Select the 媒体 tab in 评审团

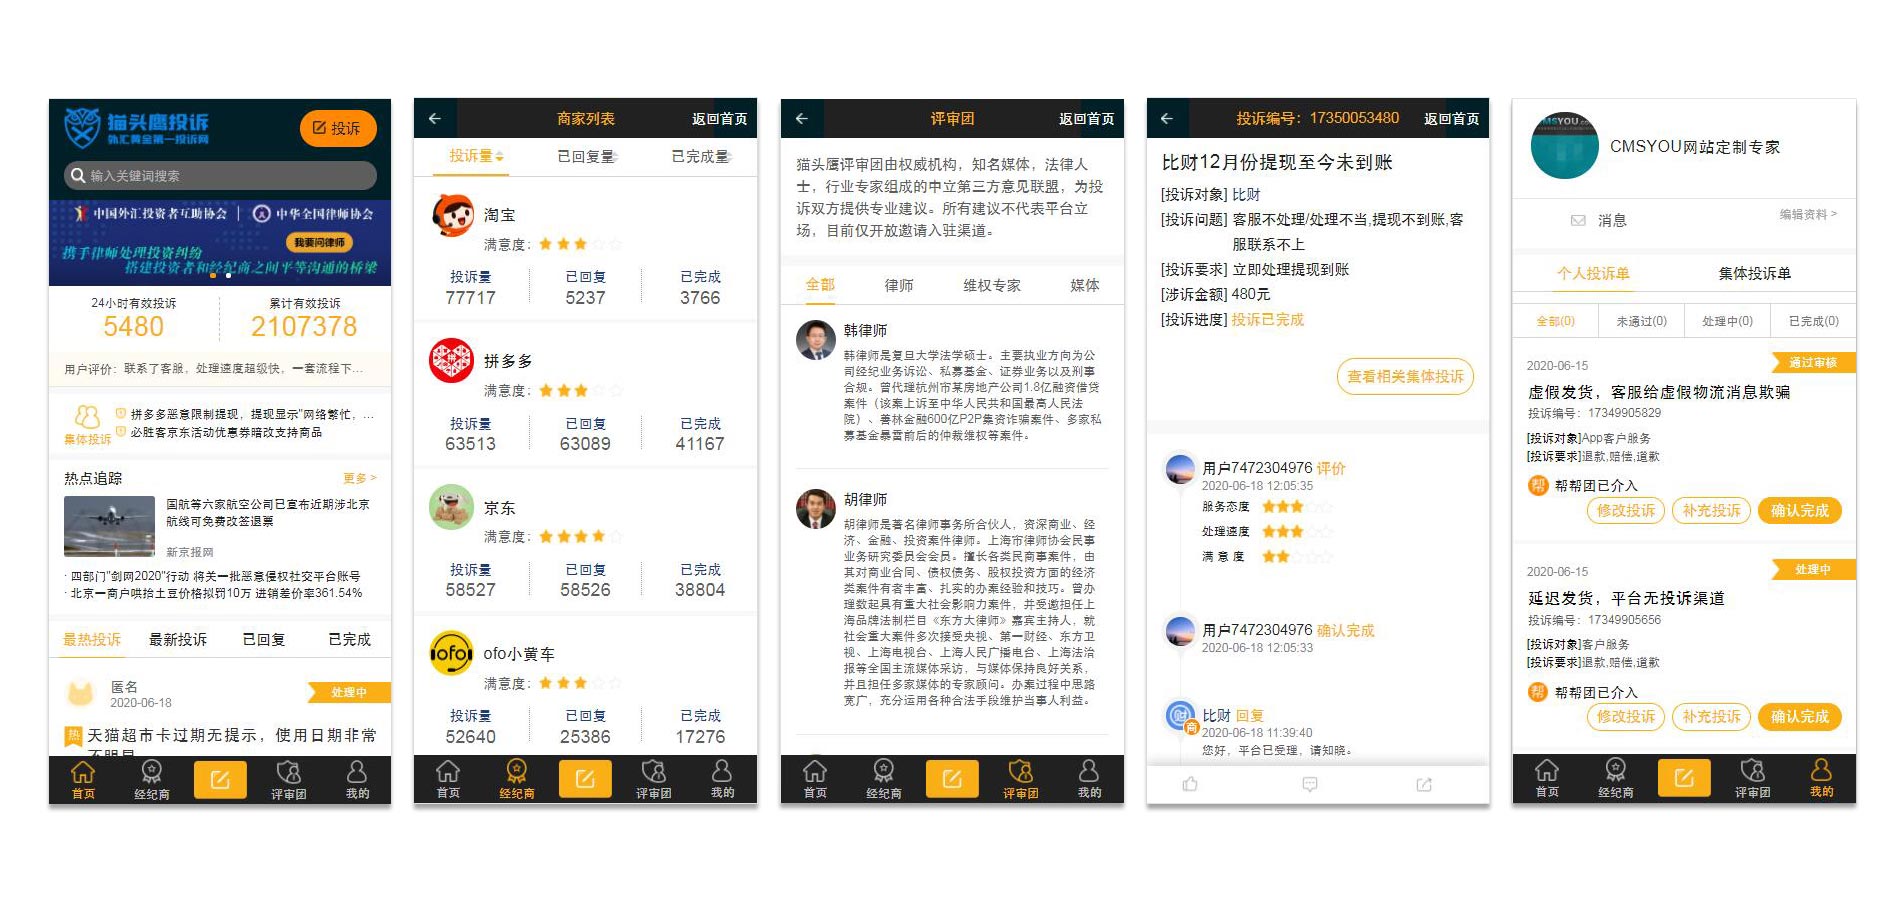click(x=1085, y=285)
